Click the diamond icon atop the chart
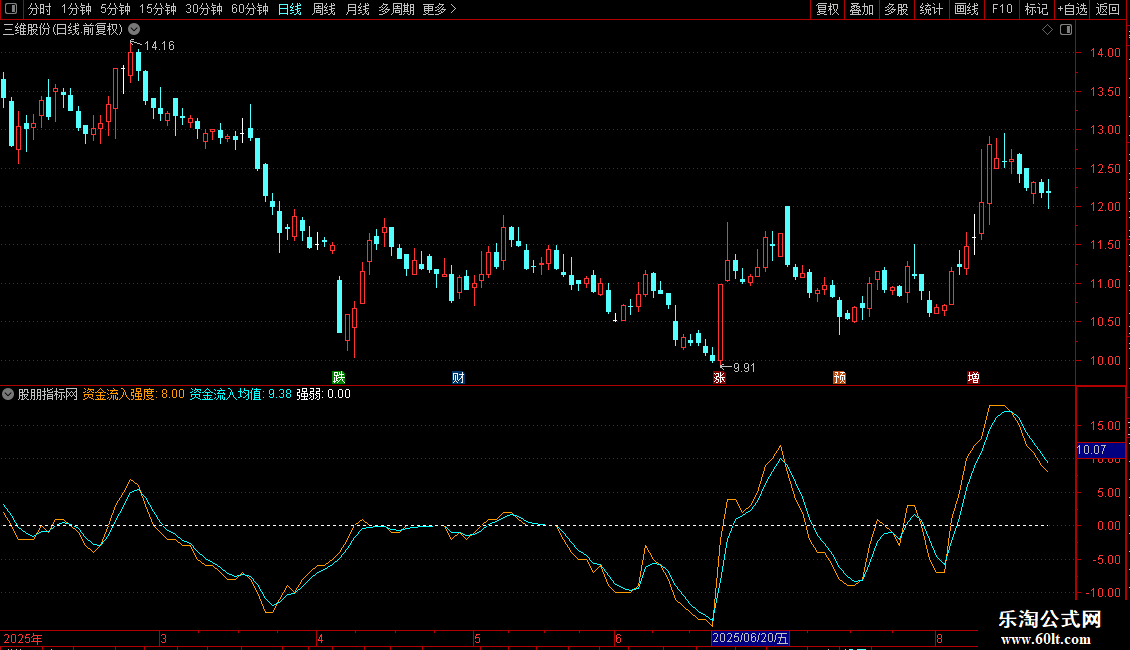This screenshot has width=1130, height=650. 1048,30
